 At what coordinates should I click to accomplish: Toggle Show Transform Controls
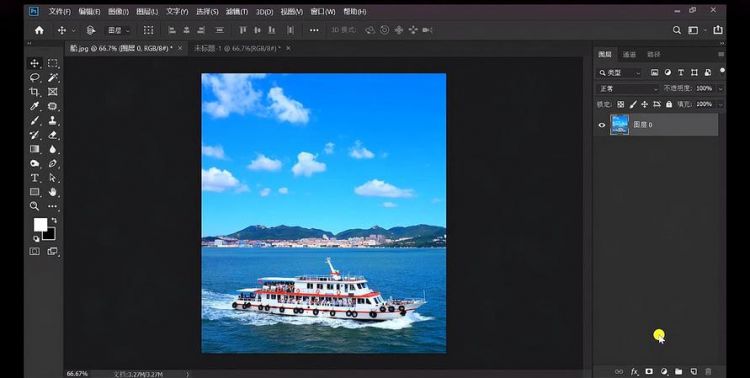[149, 30]
